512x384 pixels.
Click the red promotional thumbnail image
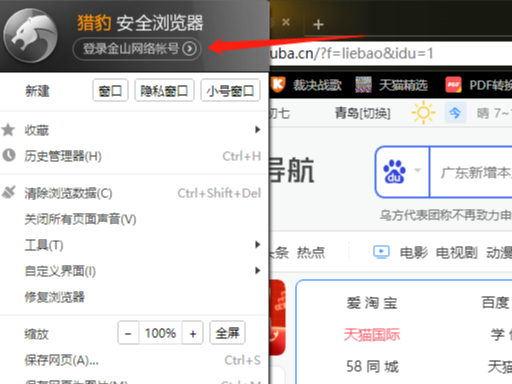coord(277,318)
